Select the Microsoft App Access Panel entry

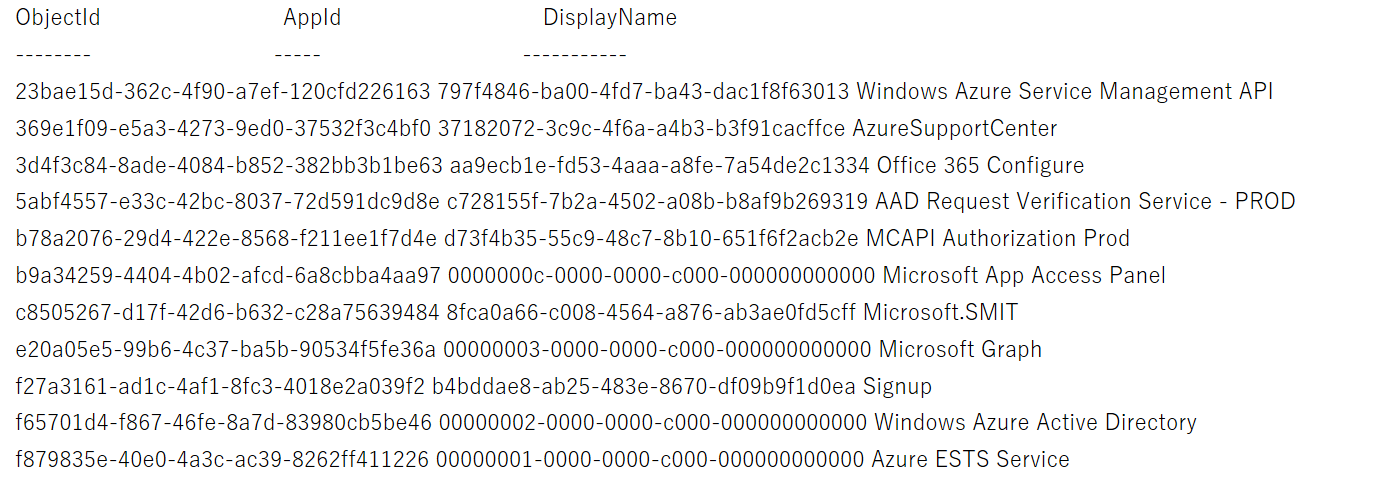[x=1023, y=276]
